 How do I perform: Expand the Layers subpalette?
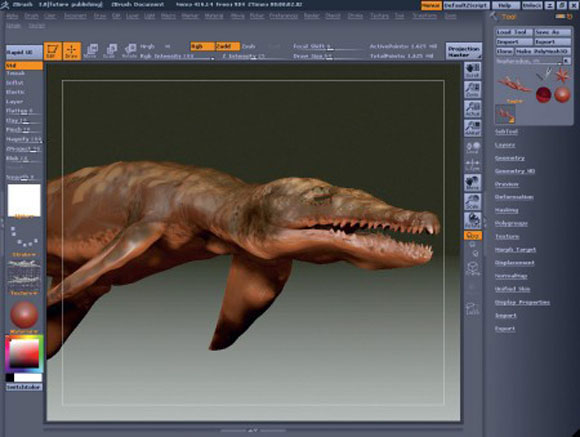pos(505,145)
